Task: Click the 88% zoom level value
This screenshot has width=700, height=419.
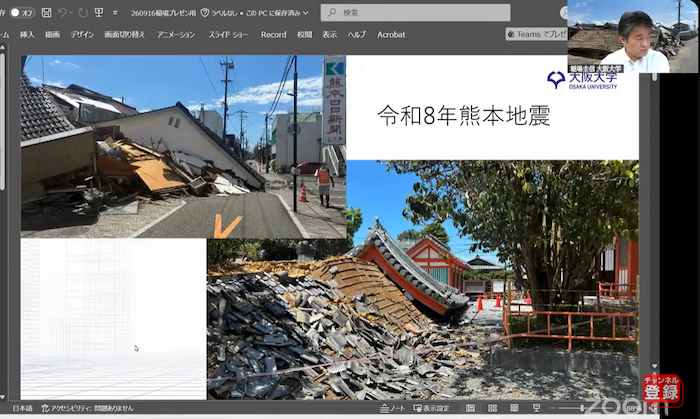Action: pos(633,408)
